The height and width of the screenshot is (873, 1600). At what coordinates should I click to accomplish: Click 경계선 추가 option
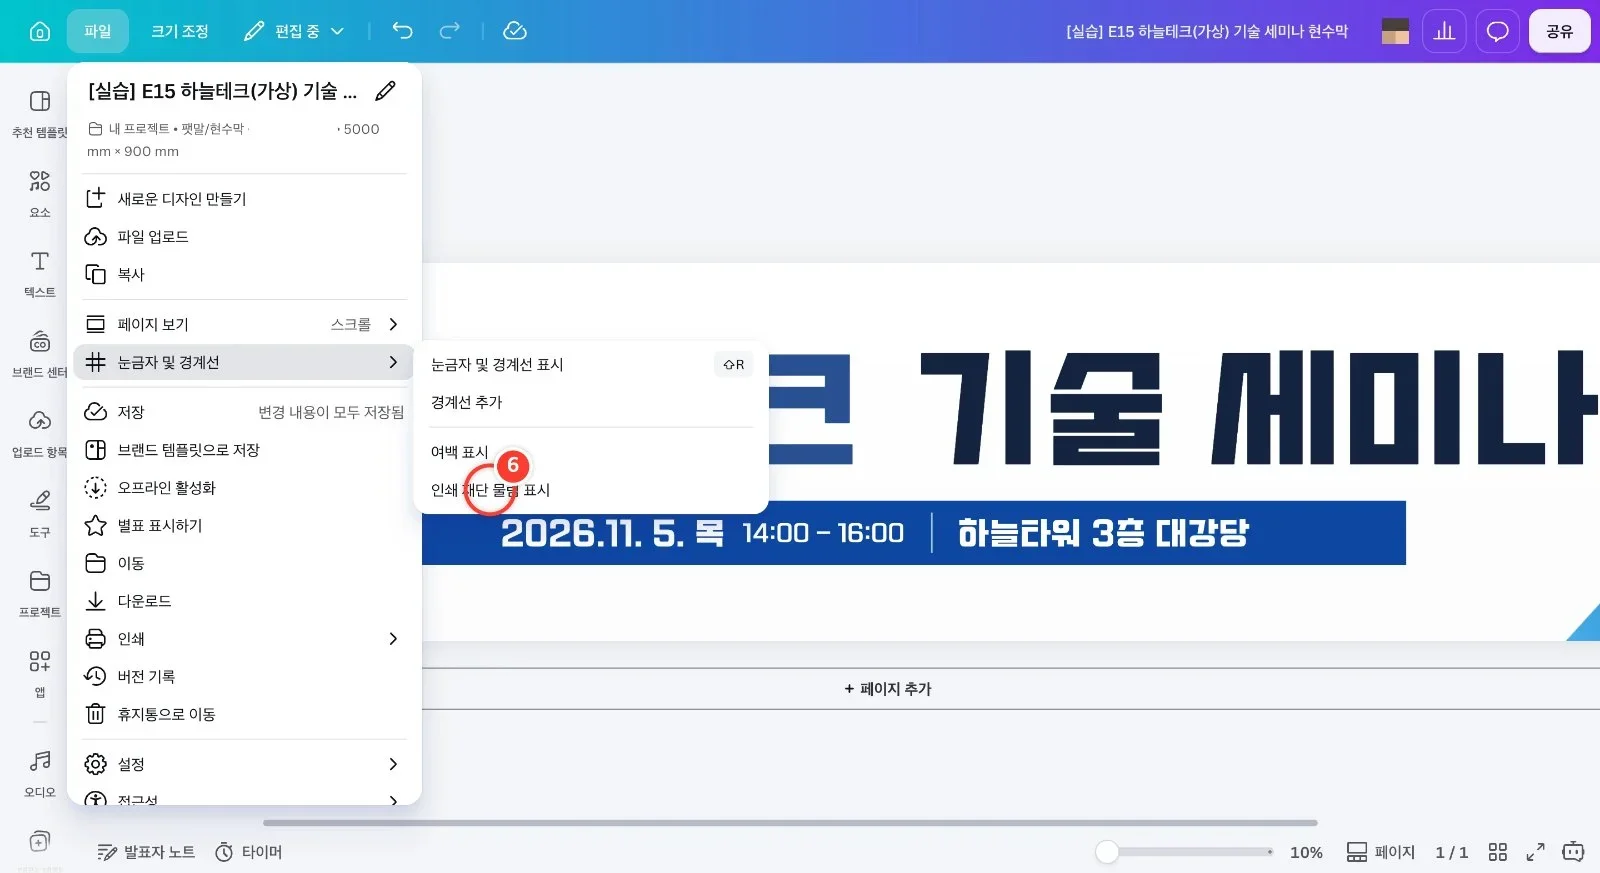point(591,402)
